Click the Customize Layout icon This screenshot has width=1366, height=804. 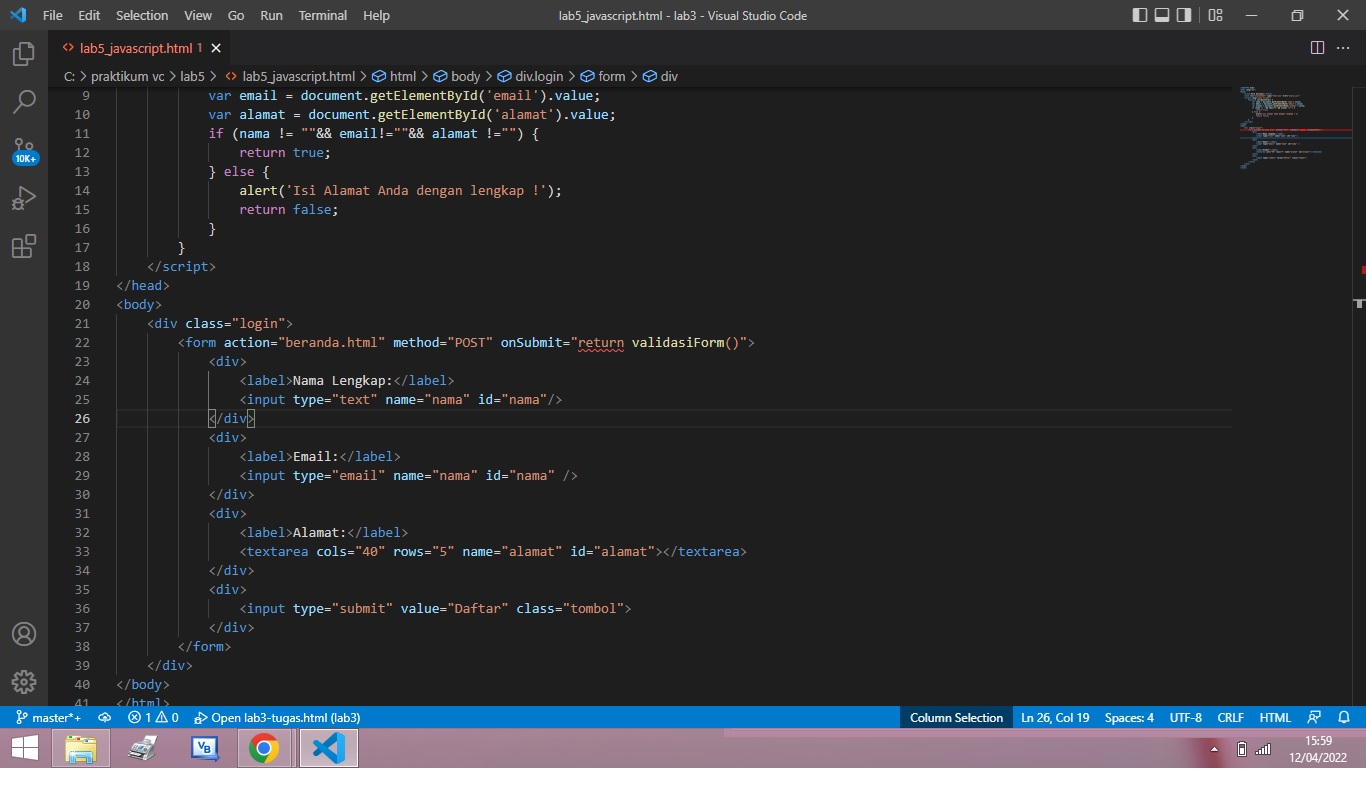pyautogui.click(x=1215, y=15)
